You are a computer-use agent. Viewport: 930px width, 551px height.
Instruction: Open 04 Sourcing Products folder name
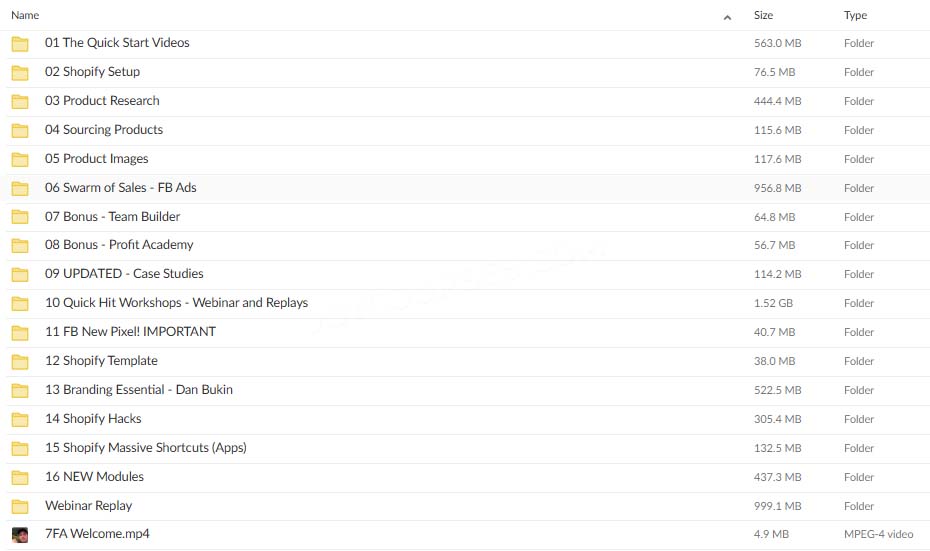[104, 130]
